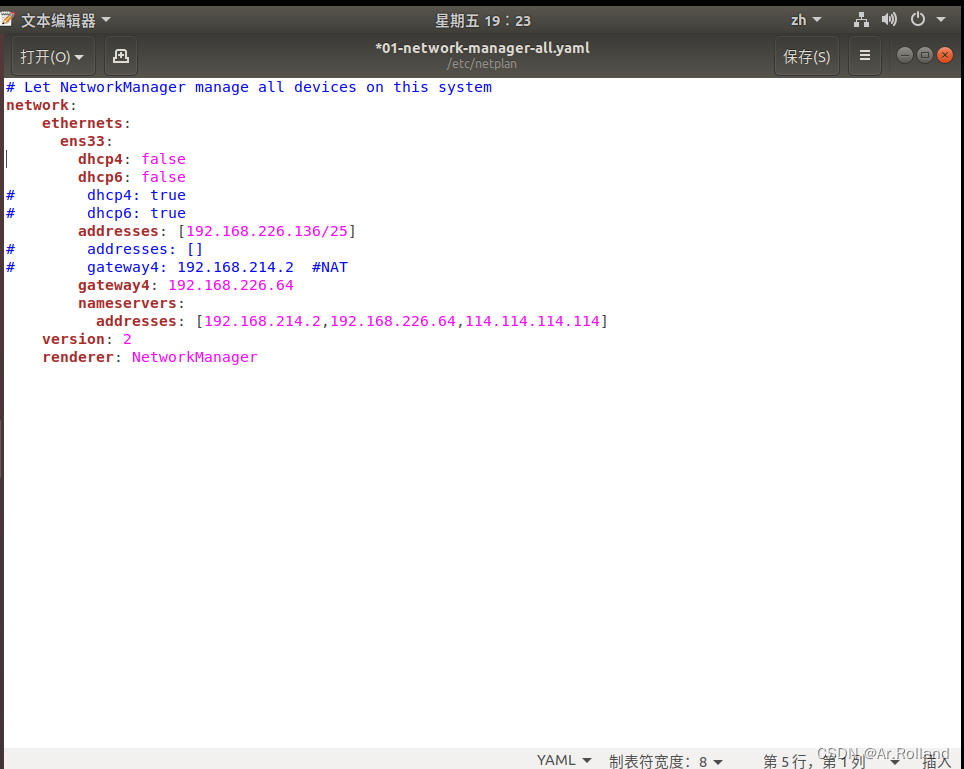Click dhcp4: false value to edit it

click(x=163, y=158)
